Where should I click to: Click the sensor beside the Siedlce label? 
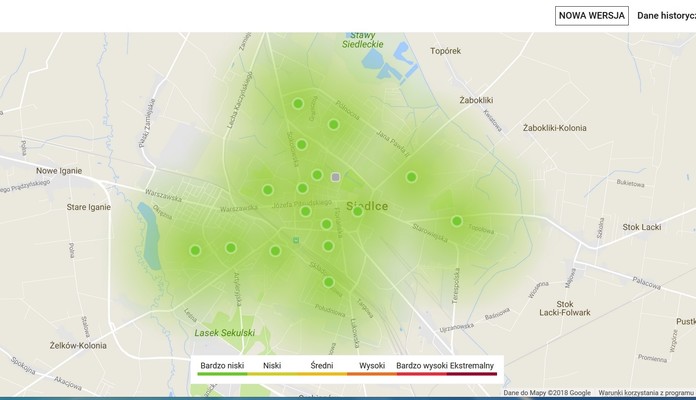pyautogui.click(x=358, y=211)
